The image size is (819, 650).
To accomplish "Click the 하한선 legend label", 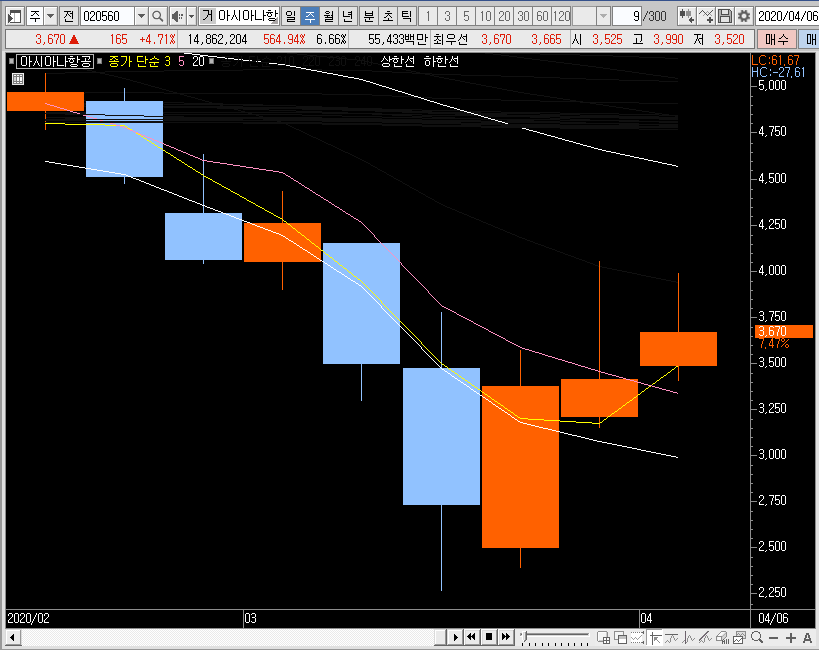I will point(441,62).
